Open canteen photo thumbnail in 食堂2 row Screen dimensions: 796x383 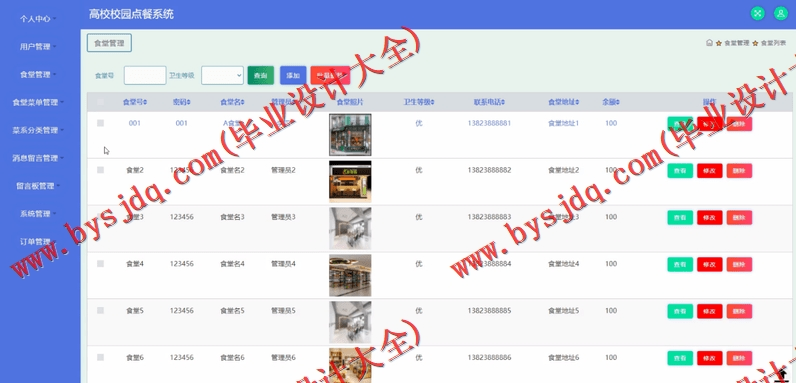[350, 181]
